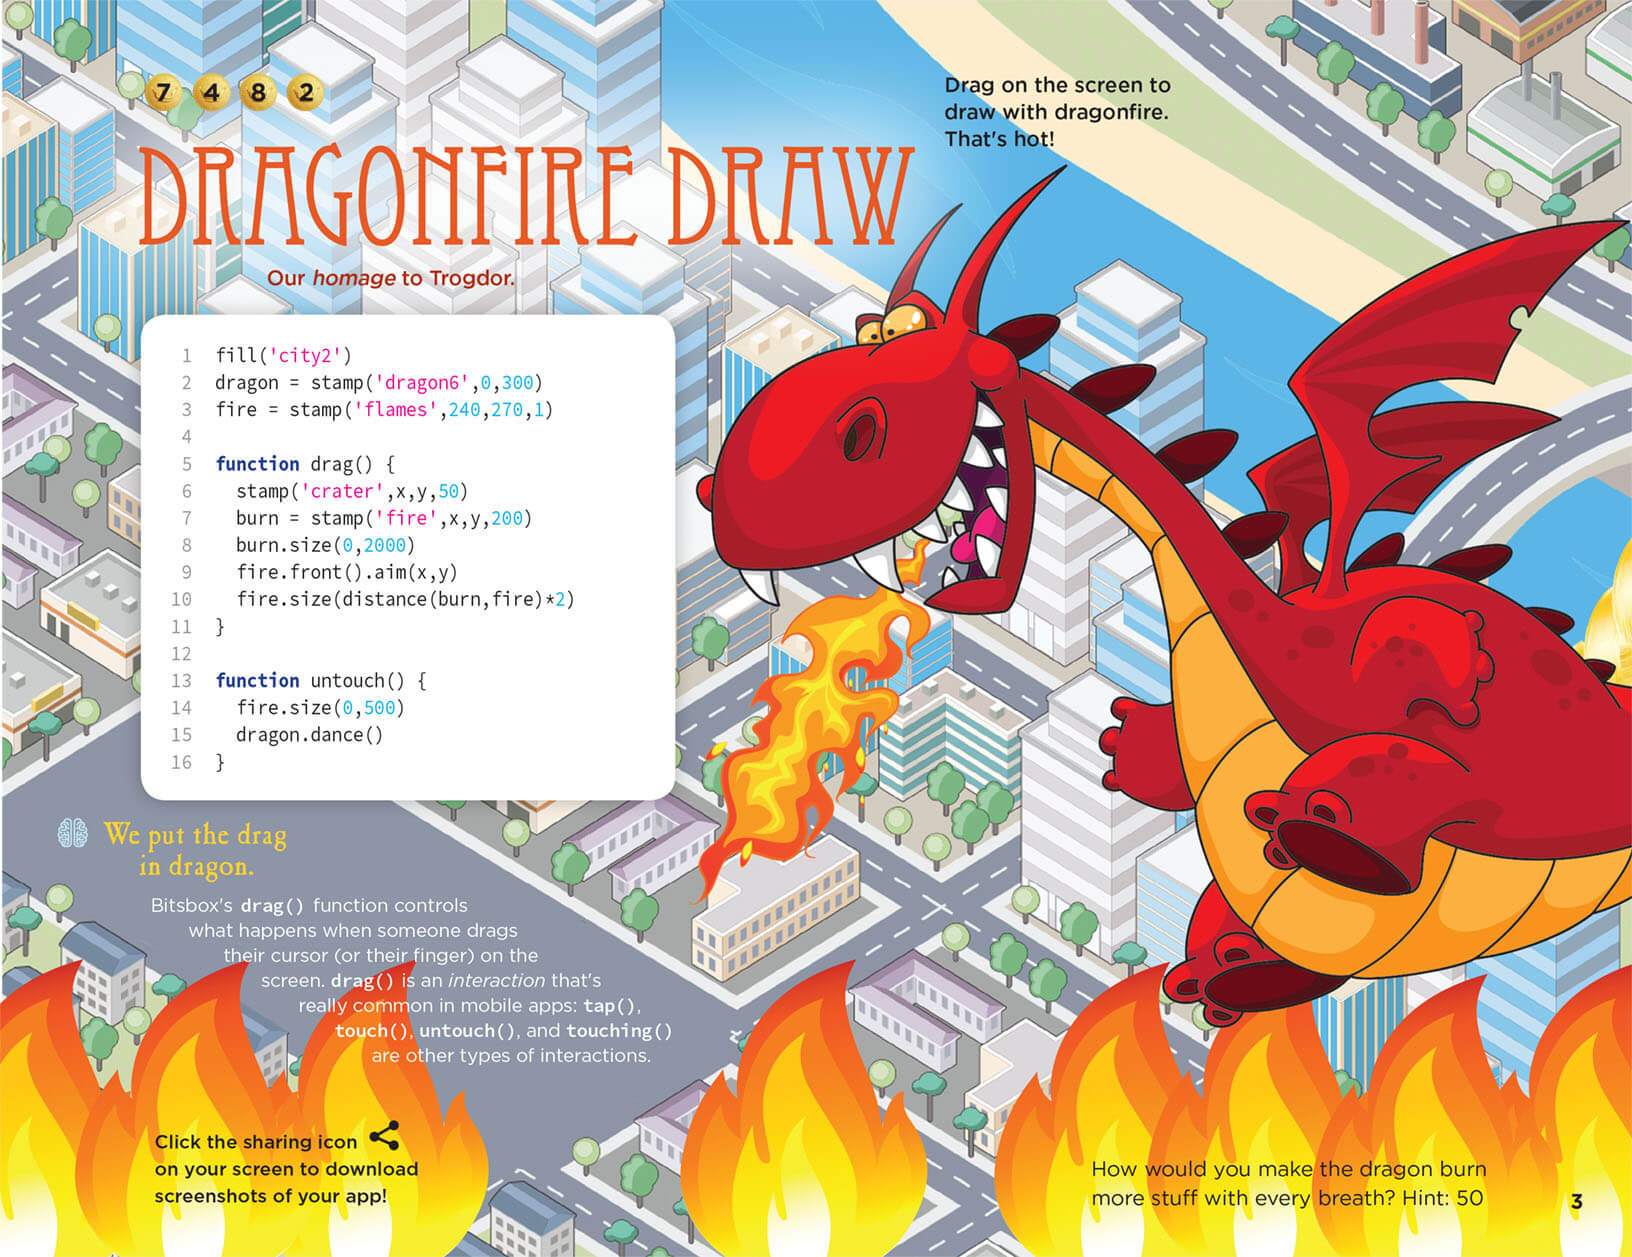Image resolution: width=1632 pixels, height=1257 pixels.
Task: Click 'Drag on the screen' instruction text
Action: tap(1056, 112)
